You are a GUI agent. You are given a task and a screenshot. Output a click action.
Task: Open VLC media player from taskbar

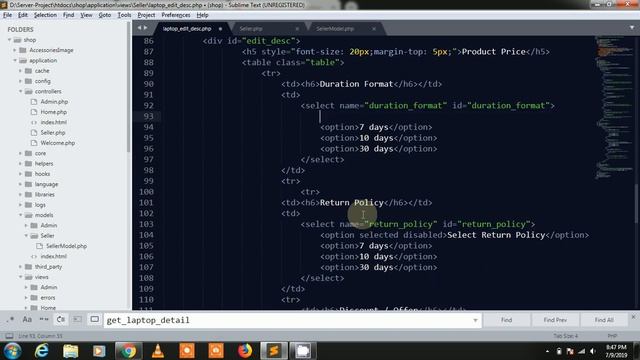click(158, 351)
